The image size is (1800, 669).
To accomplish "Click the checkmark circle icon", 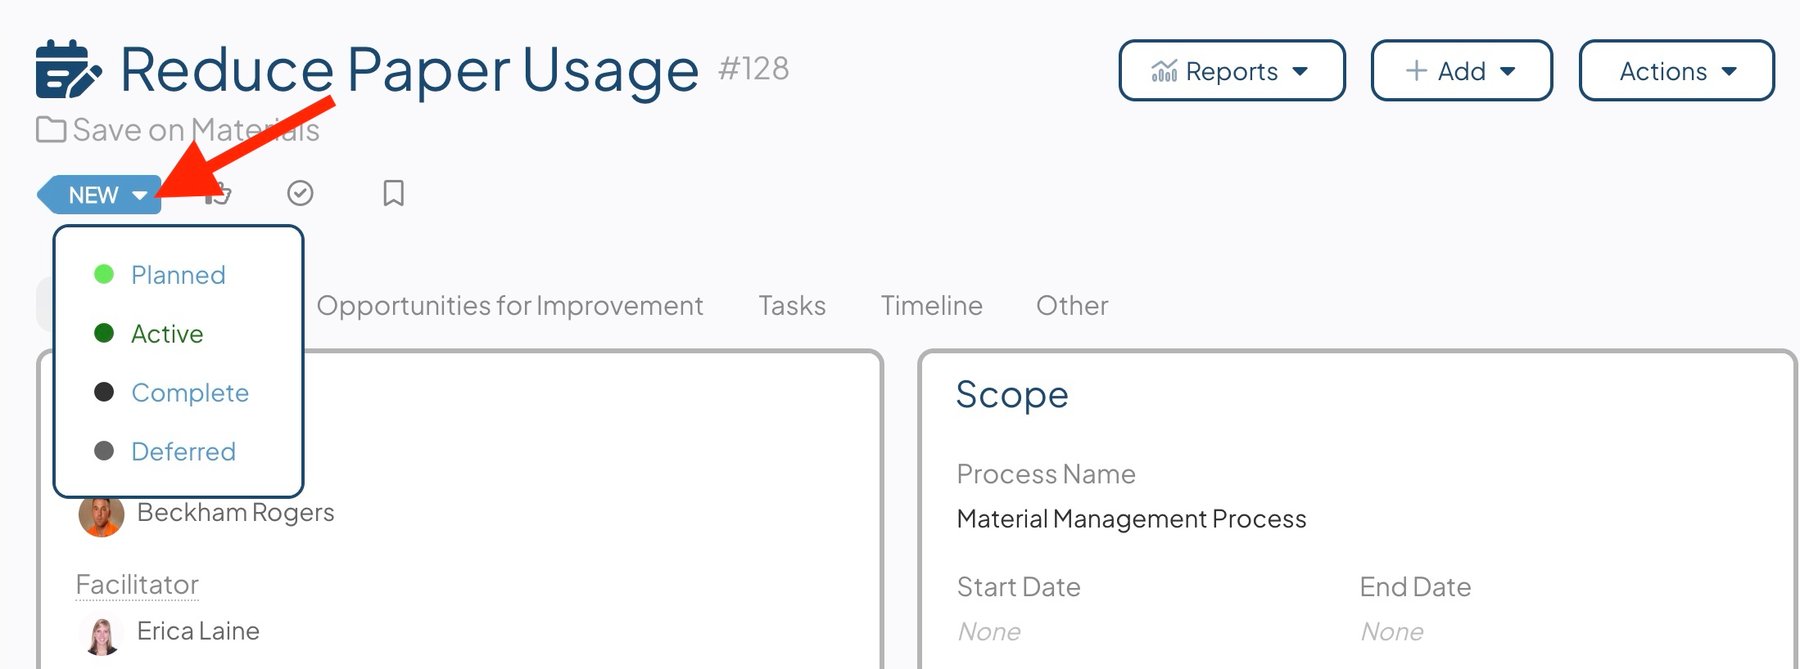I will point(300,193).
